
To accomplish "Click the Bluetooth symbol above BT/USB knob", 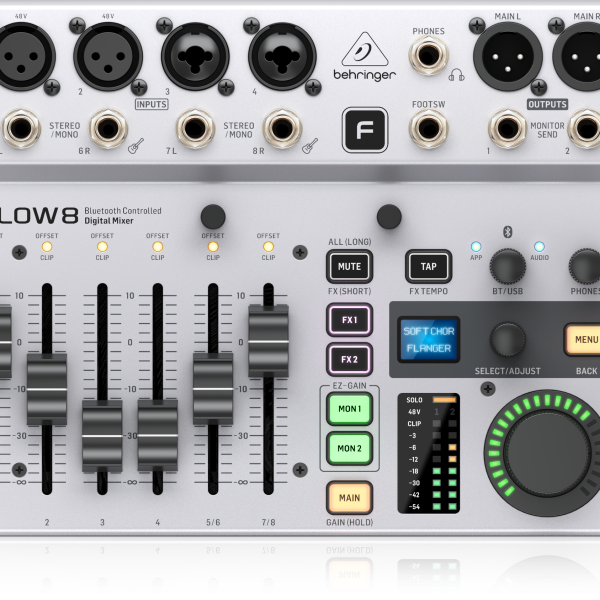I will 507,232.
